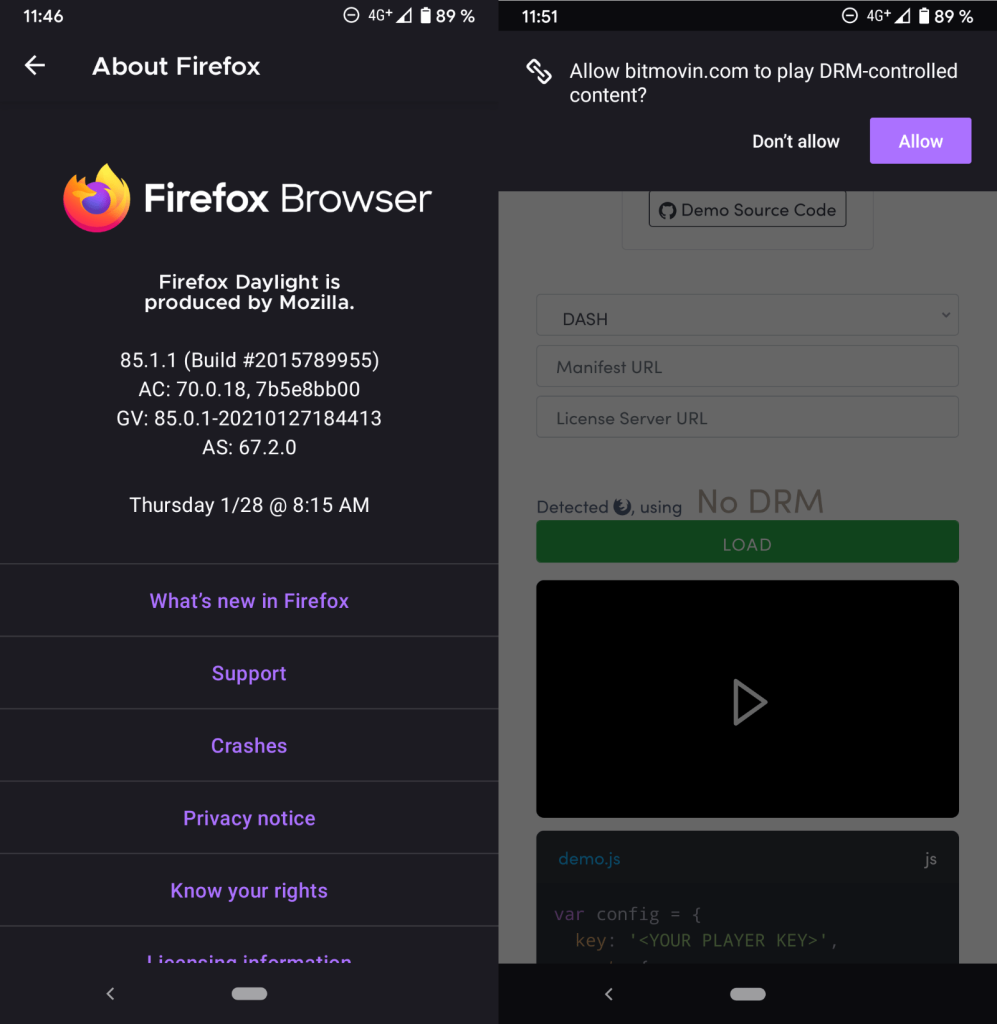The width and height of the screenshot is (997, 1024).
Task: Click the Firefox Browser logo
Action: (97, 199)
